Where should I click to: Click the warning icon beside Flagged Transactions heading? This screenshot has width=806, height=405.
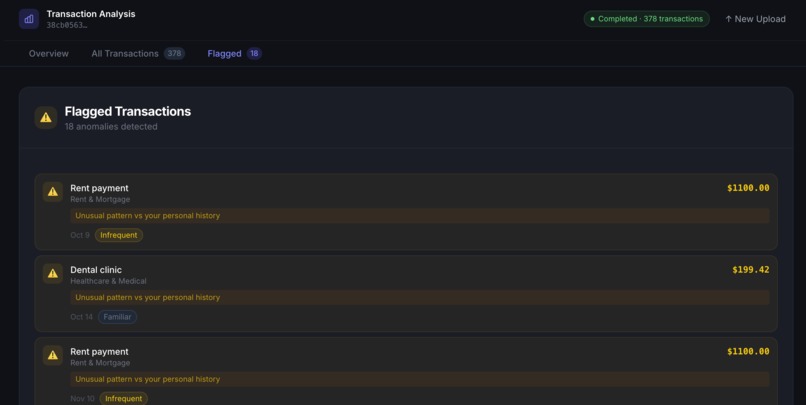click(46, 118)
